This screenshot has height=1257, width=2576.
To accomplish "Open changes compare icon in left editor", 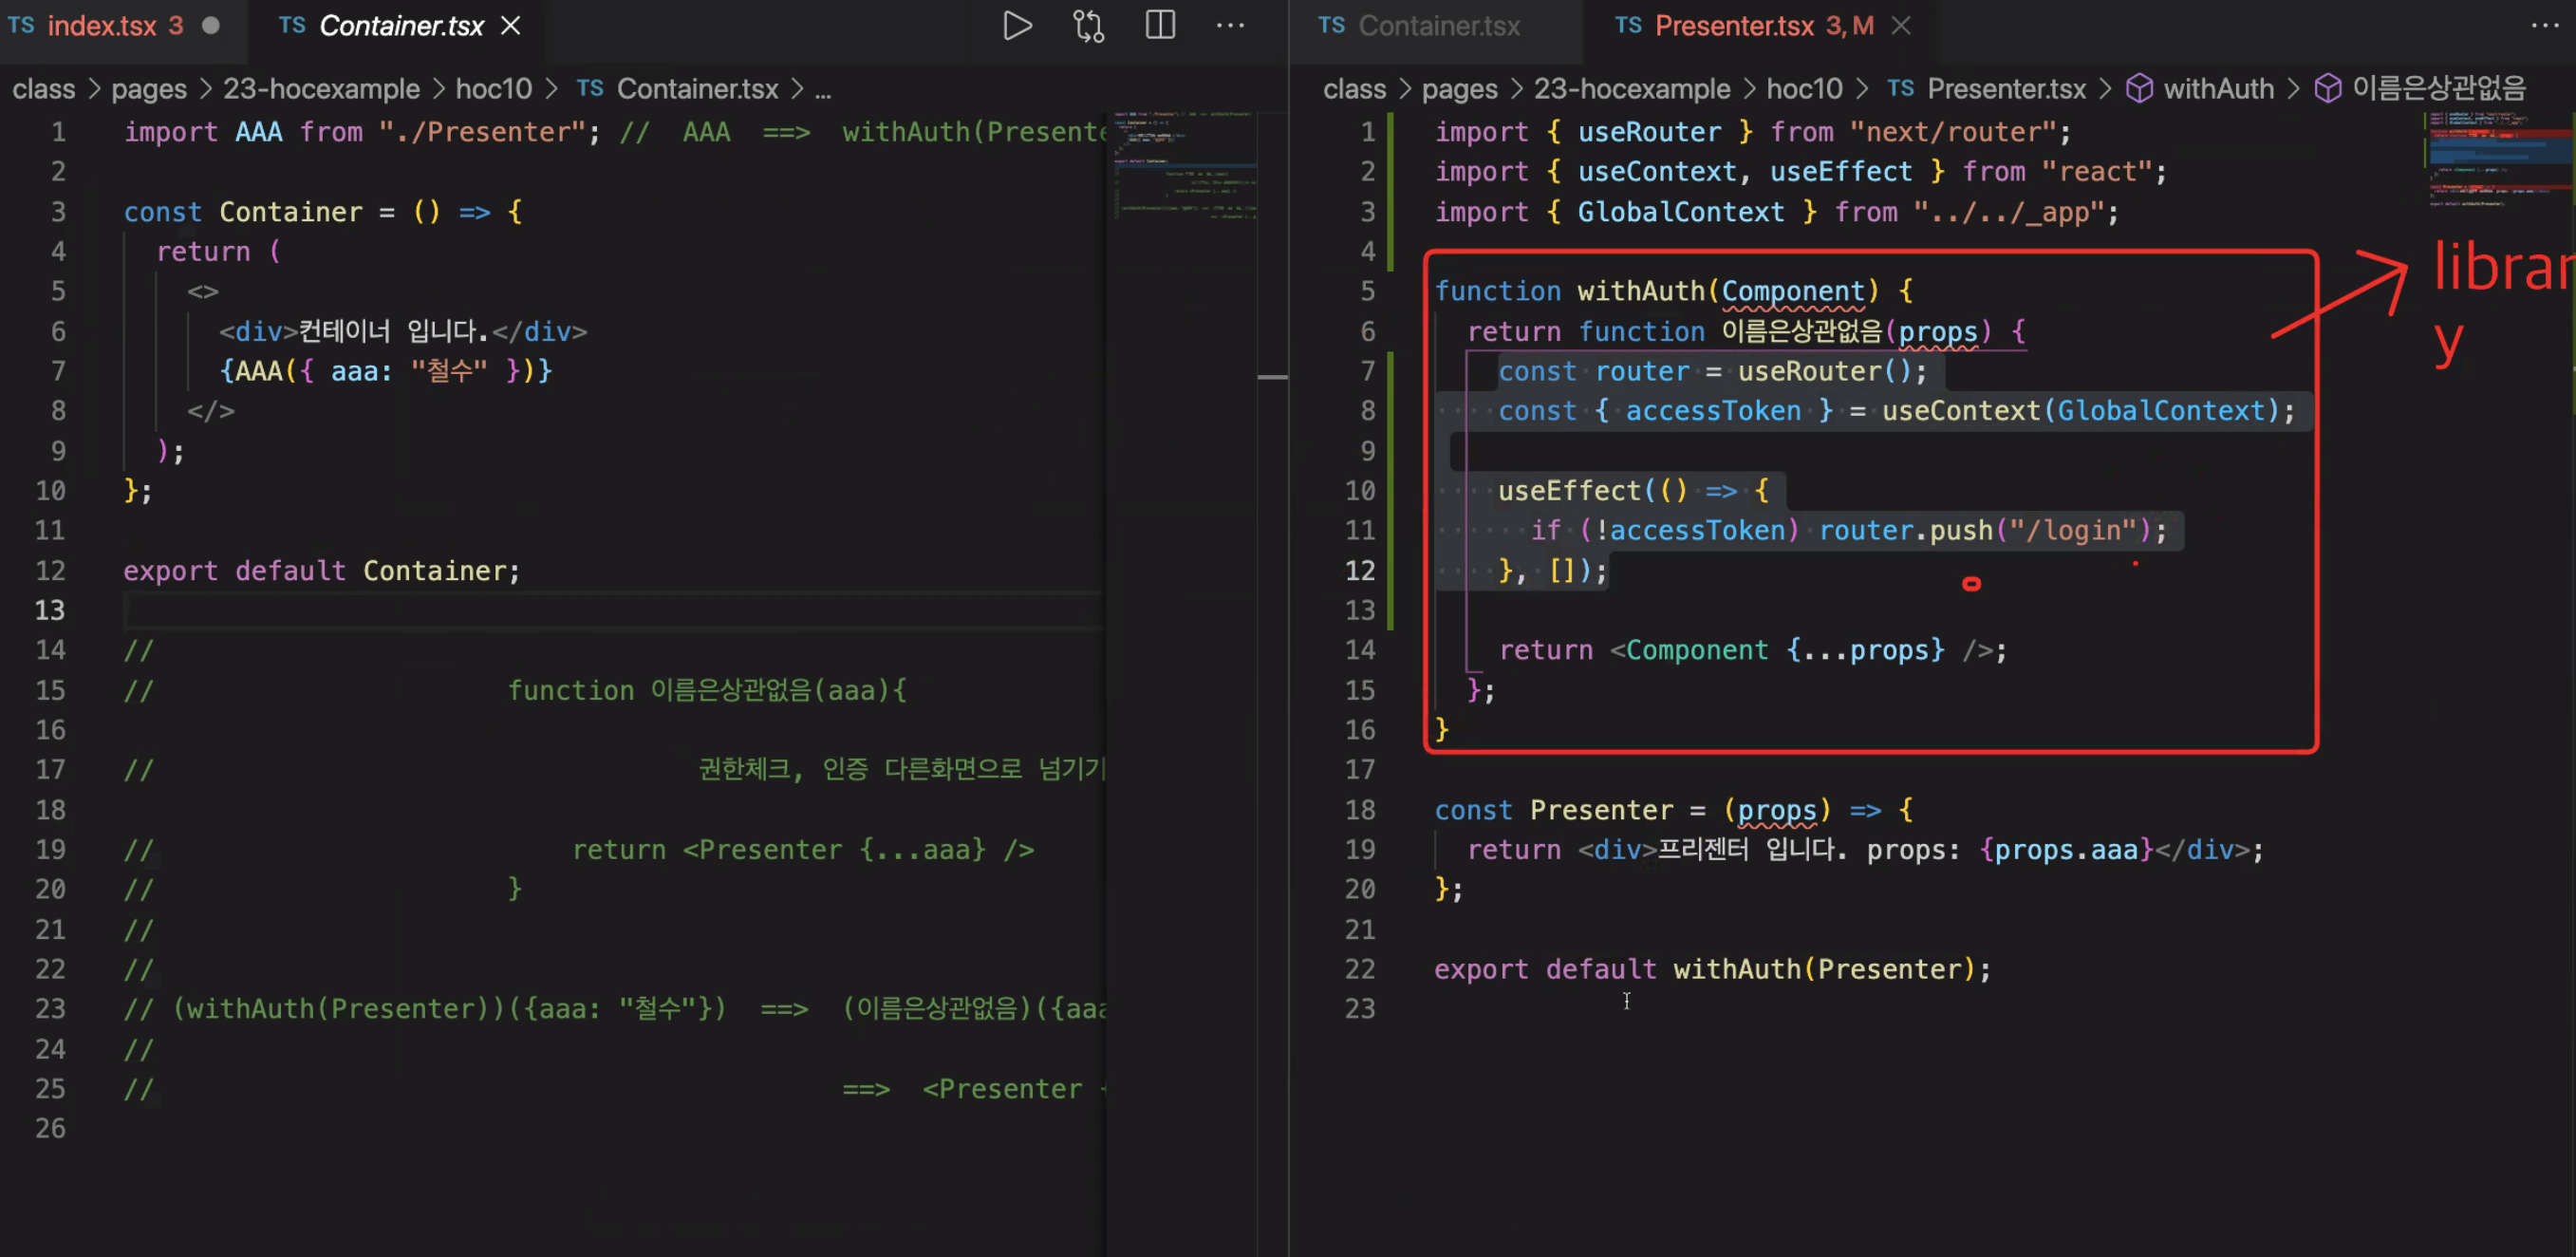I will point(1088,26).
